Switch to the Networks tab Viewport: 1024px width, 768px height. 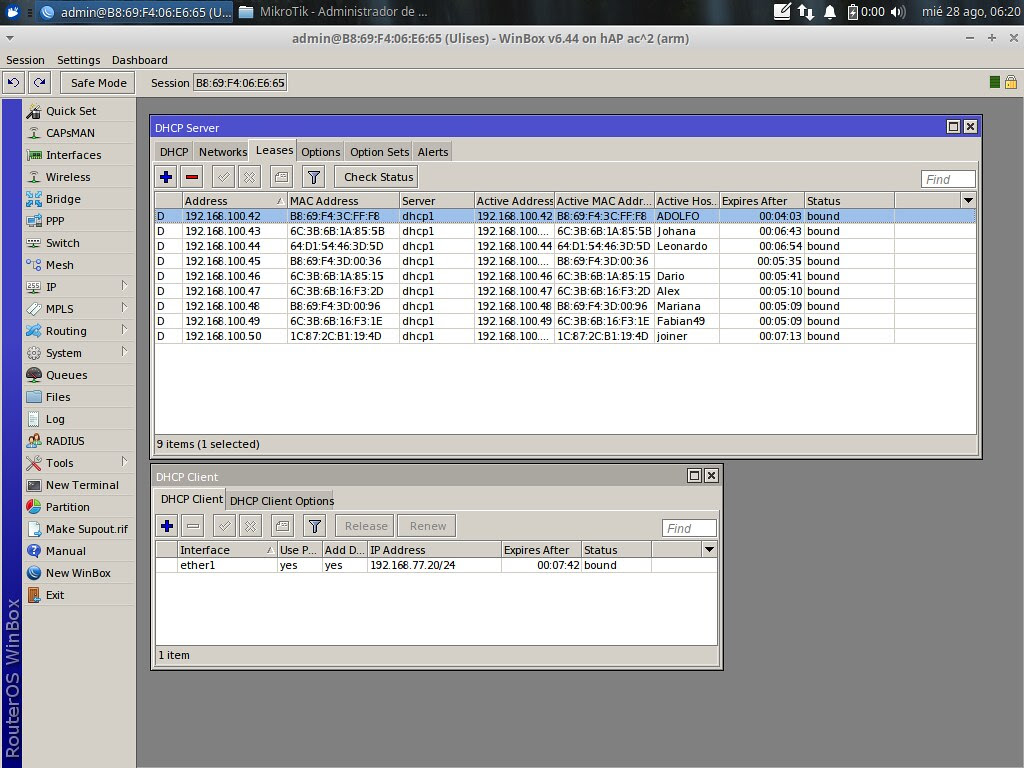[223, 152]
